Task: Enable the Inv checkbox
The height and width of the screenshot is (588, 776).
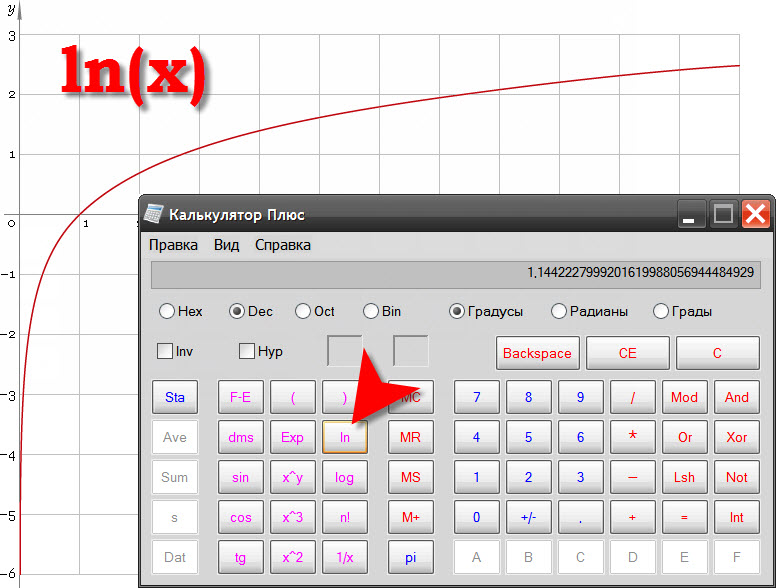Action: [x=166, y=351]
